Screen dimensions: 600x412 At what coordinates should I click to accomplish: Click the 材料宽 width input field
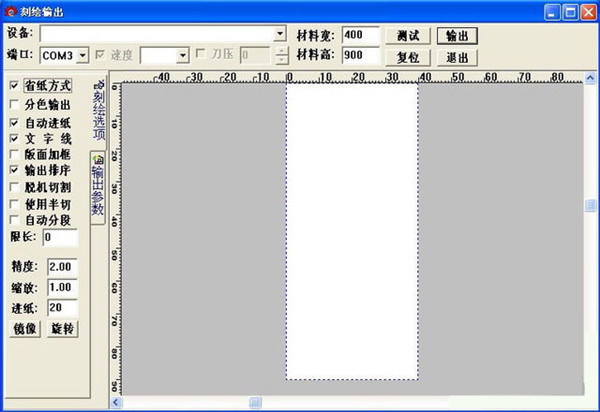pos(360,35)
